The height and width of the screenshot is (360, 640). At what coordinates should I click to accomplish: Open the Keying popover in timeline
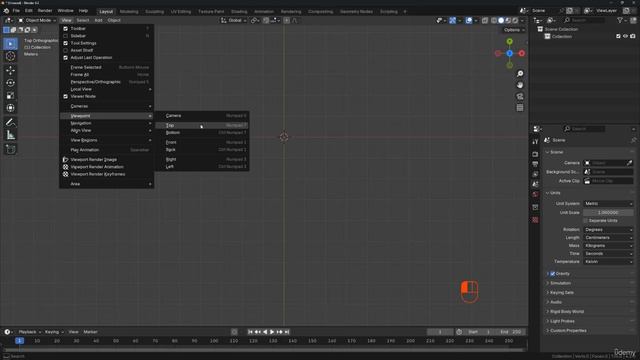(x=54, y=332)
